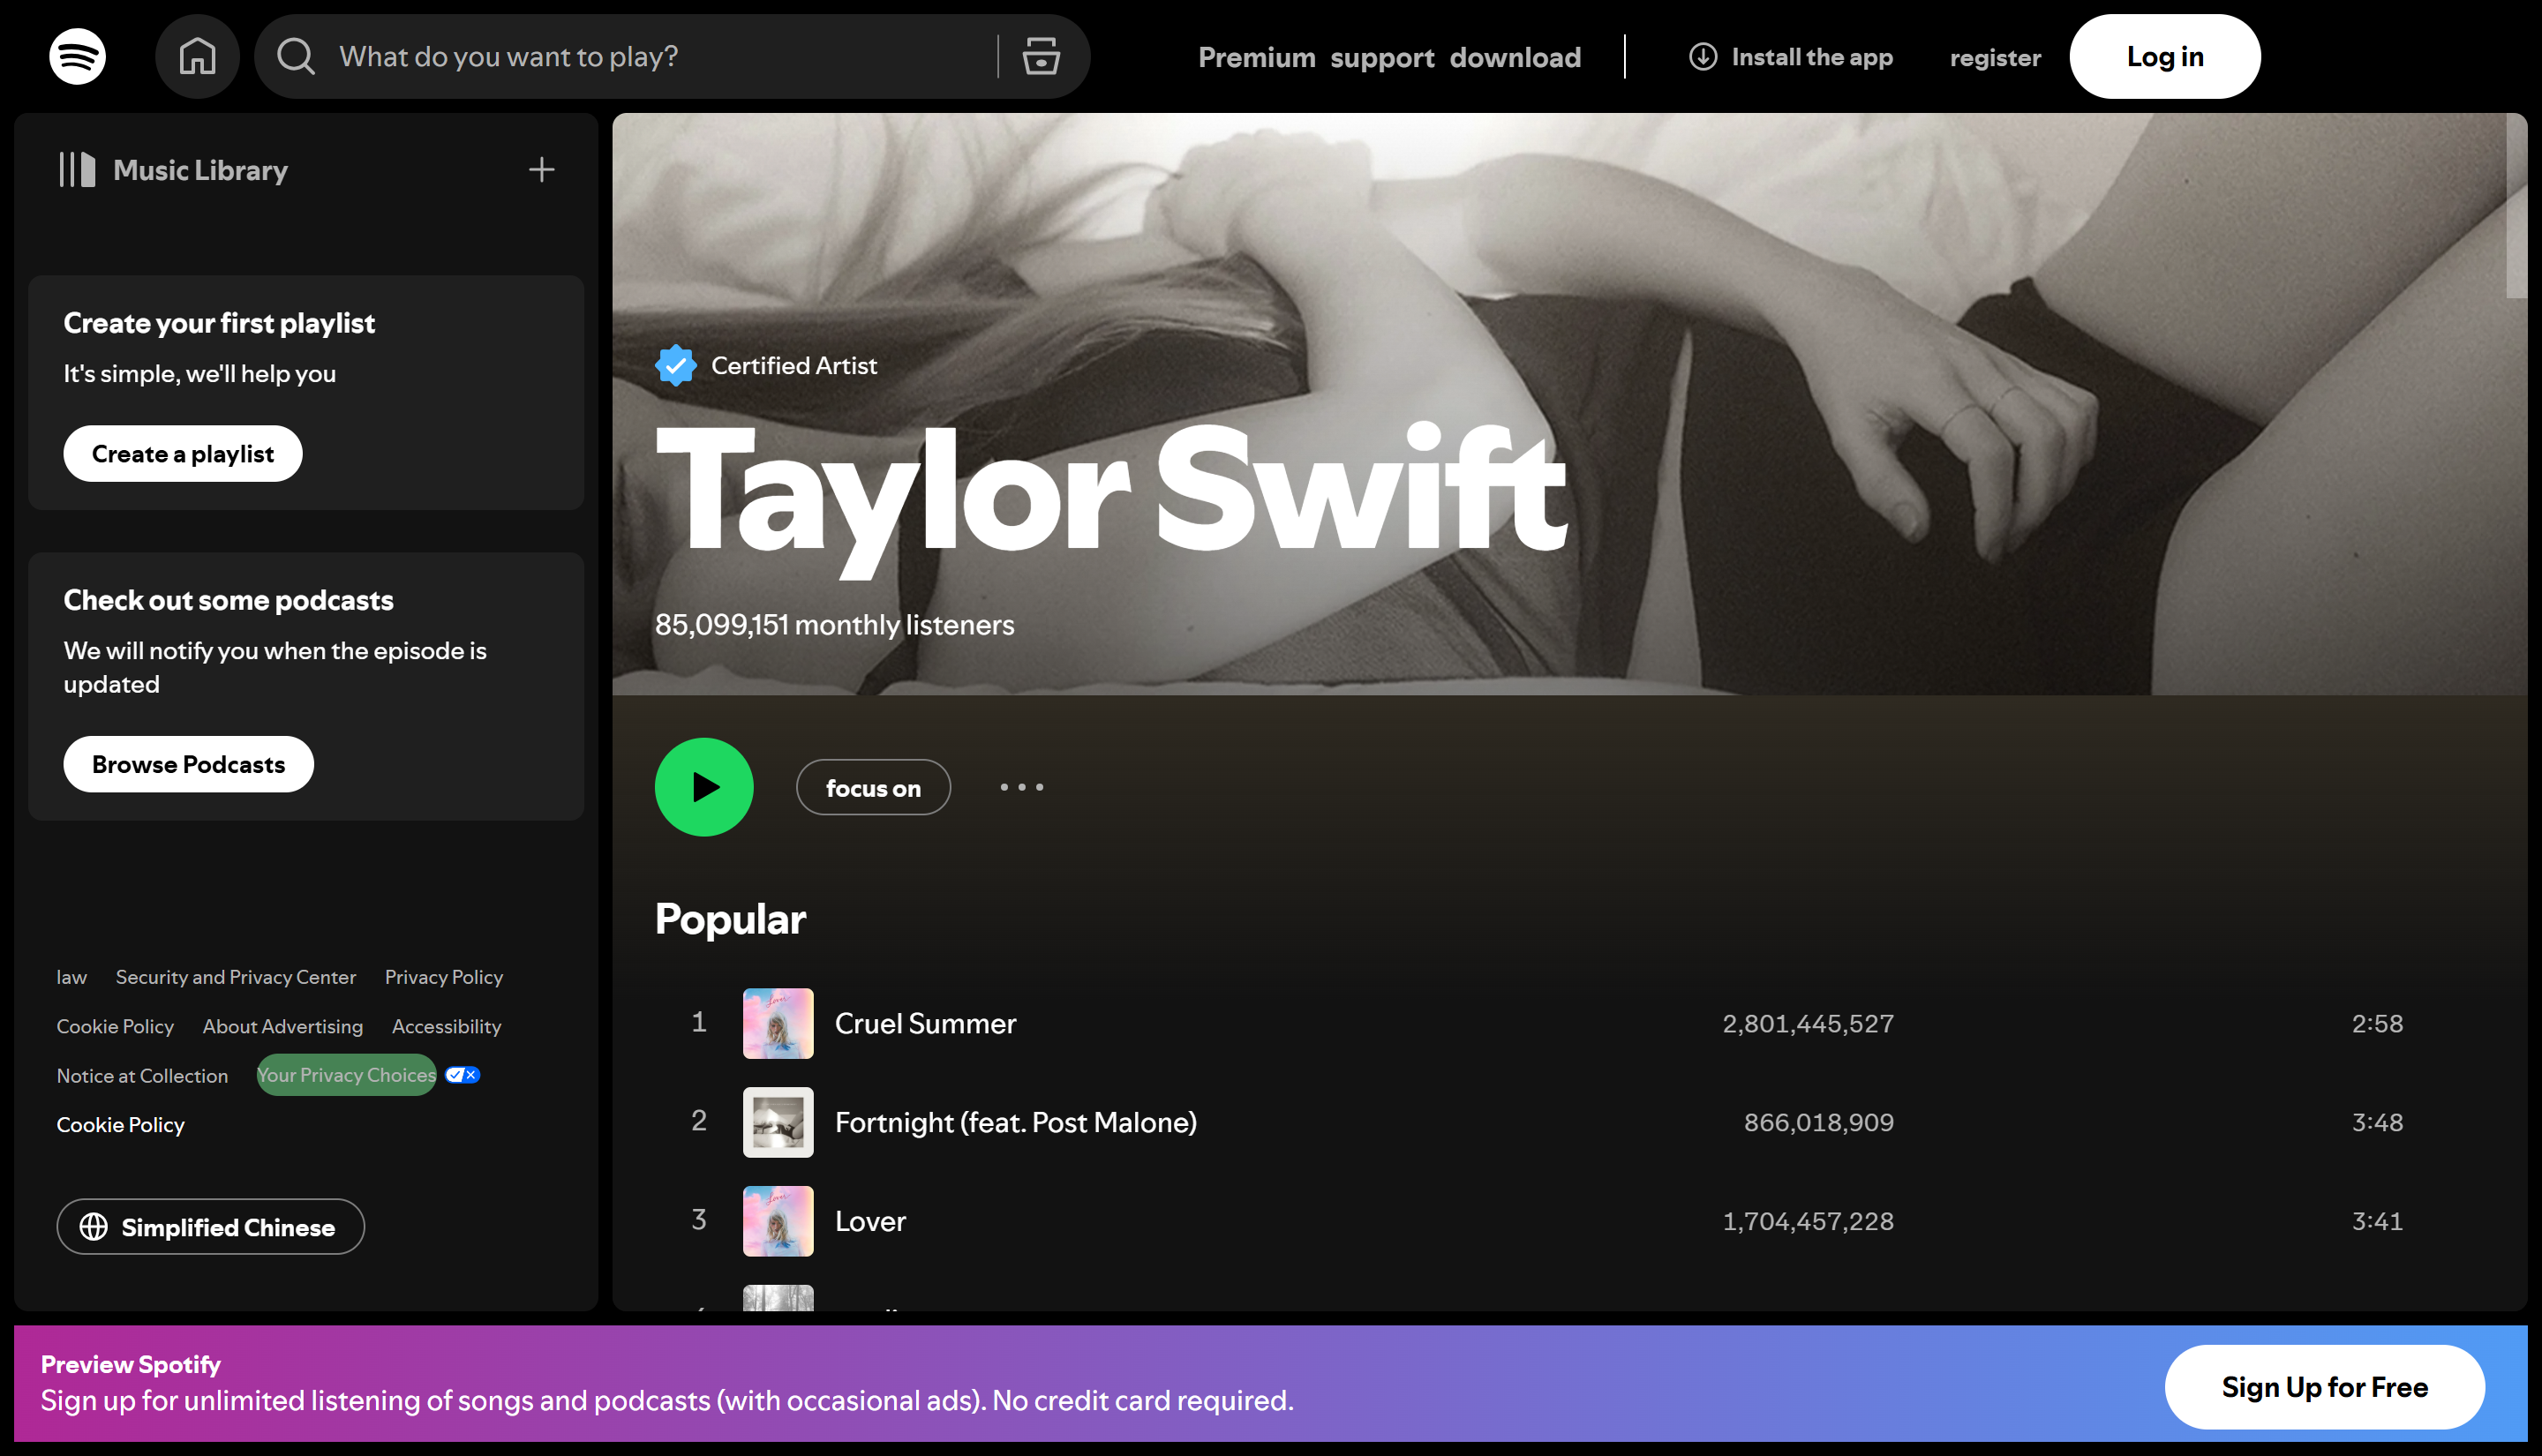Open the Premium menu item

click(x=1257, y=57)
